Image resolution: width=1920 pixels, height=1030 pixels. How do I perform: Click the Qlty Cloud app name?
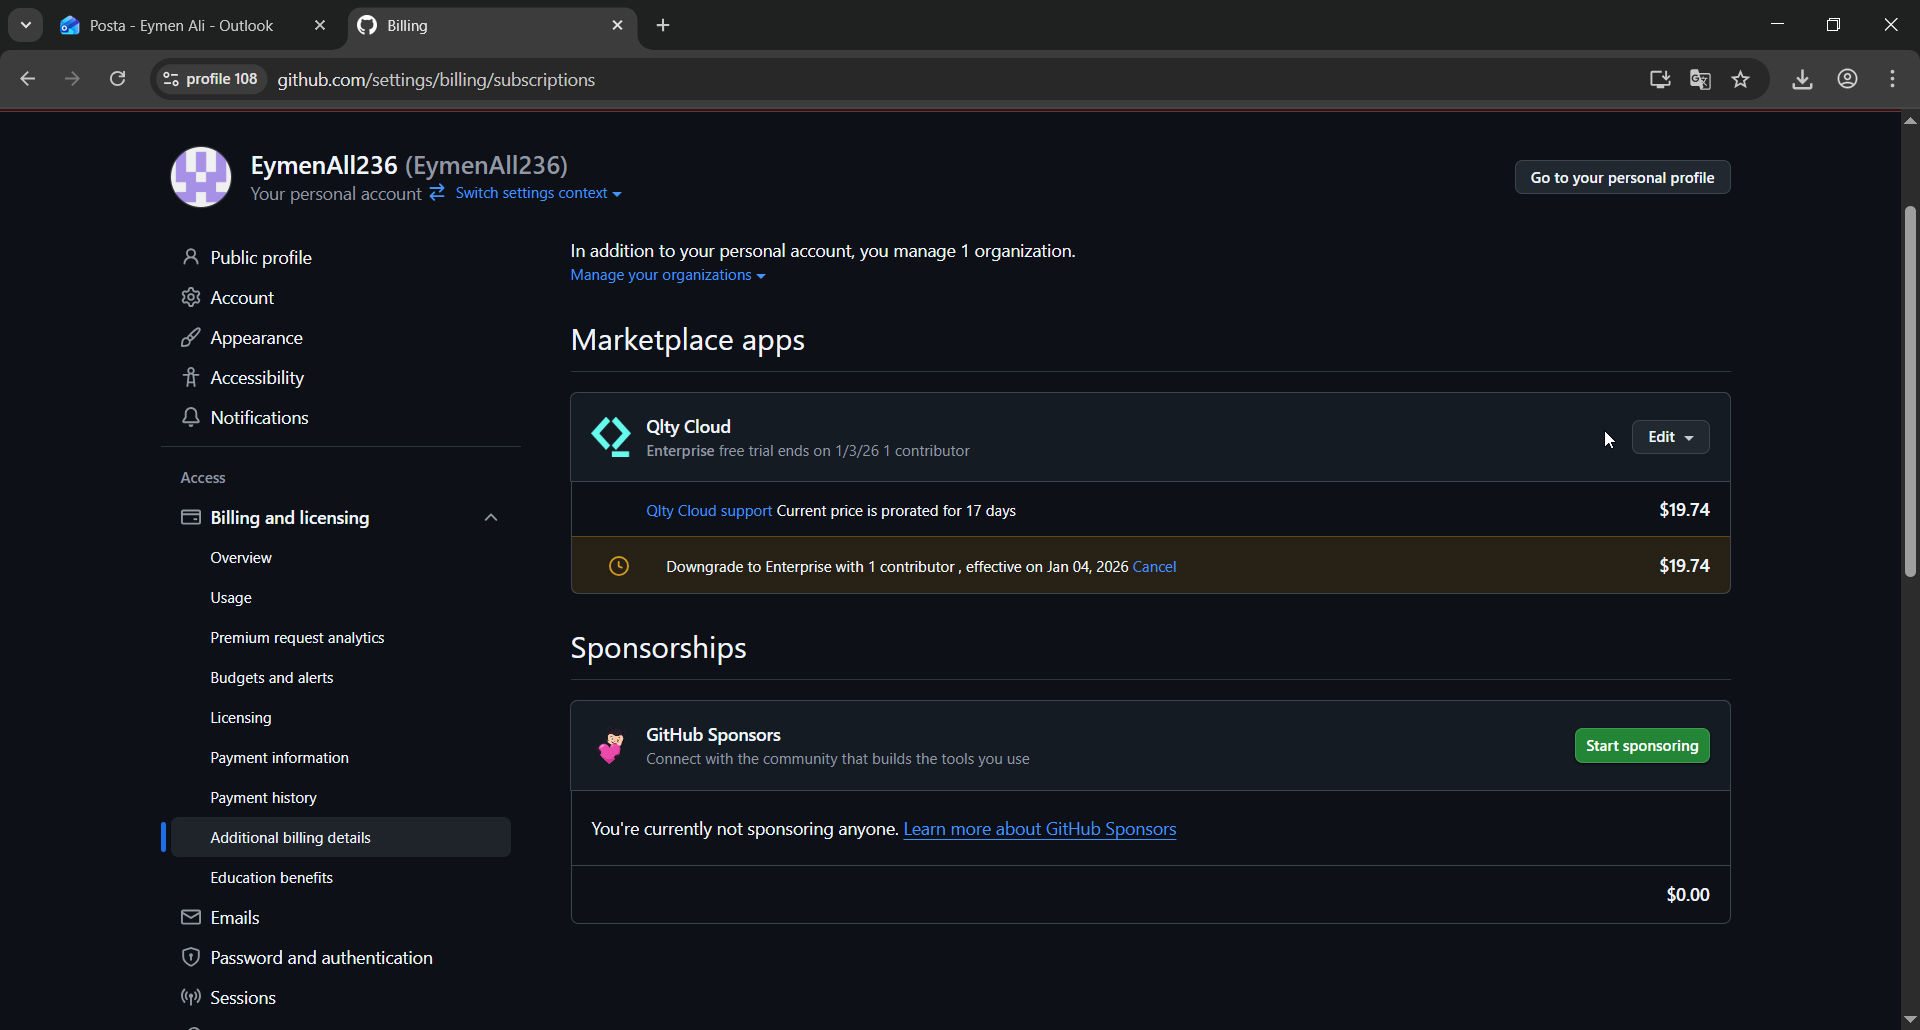pos(688,427)
